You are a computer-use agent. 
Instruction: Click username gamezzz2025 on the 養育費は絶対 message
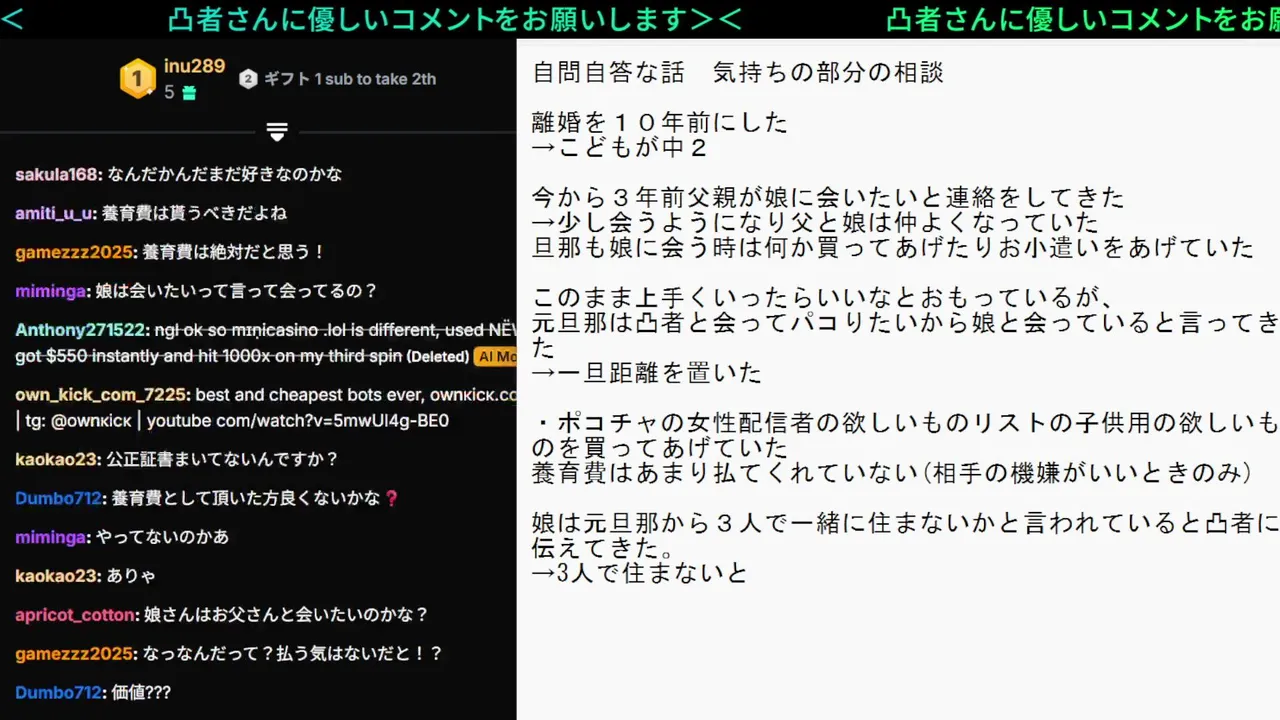click(74, 252)
